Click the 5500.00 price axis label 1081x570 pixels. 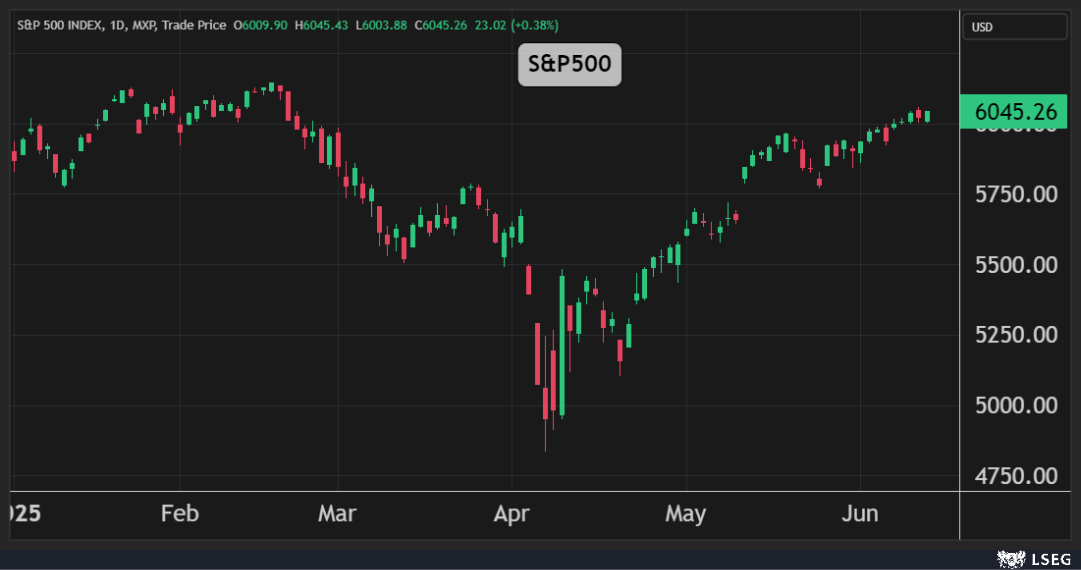pos(1014,265)
